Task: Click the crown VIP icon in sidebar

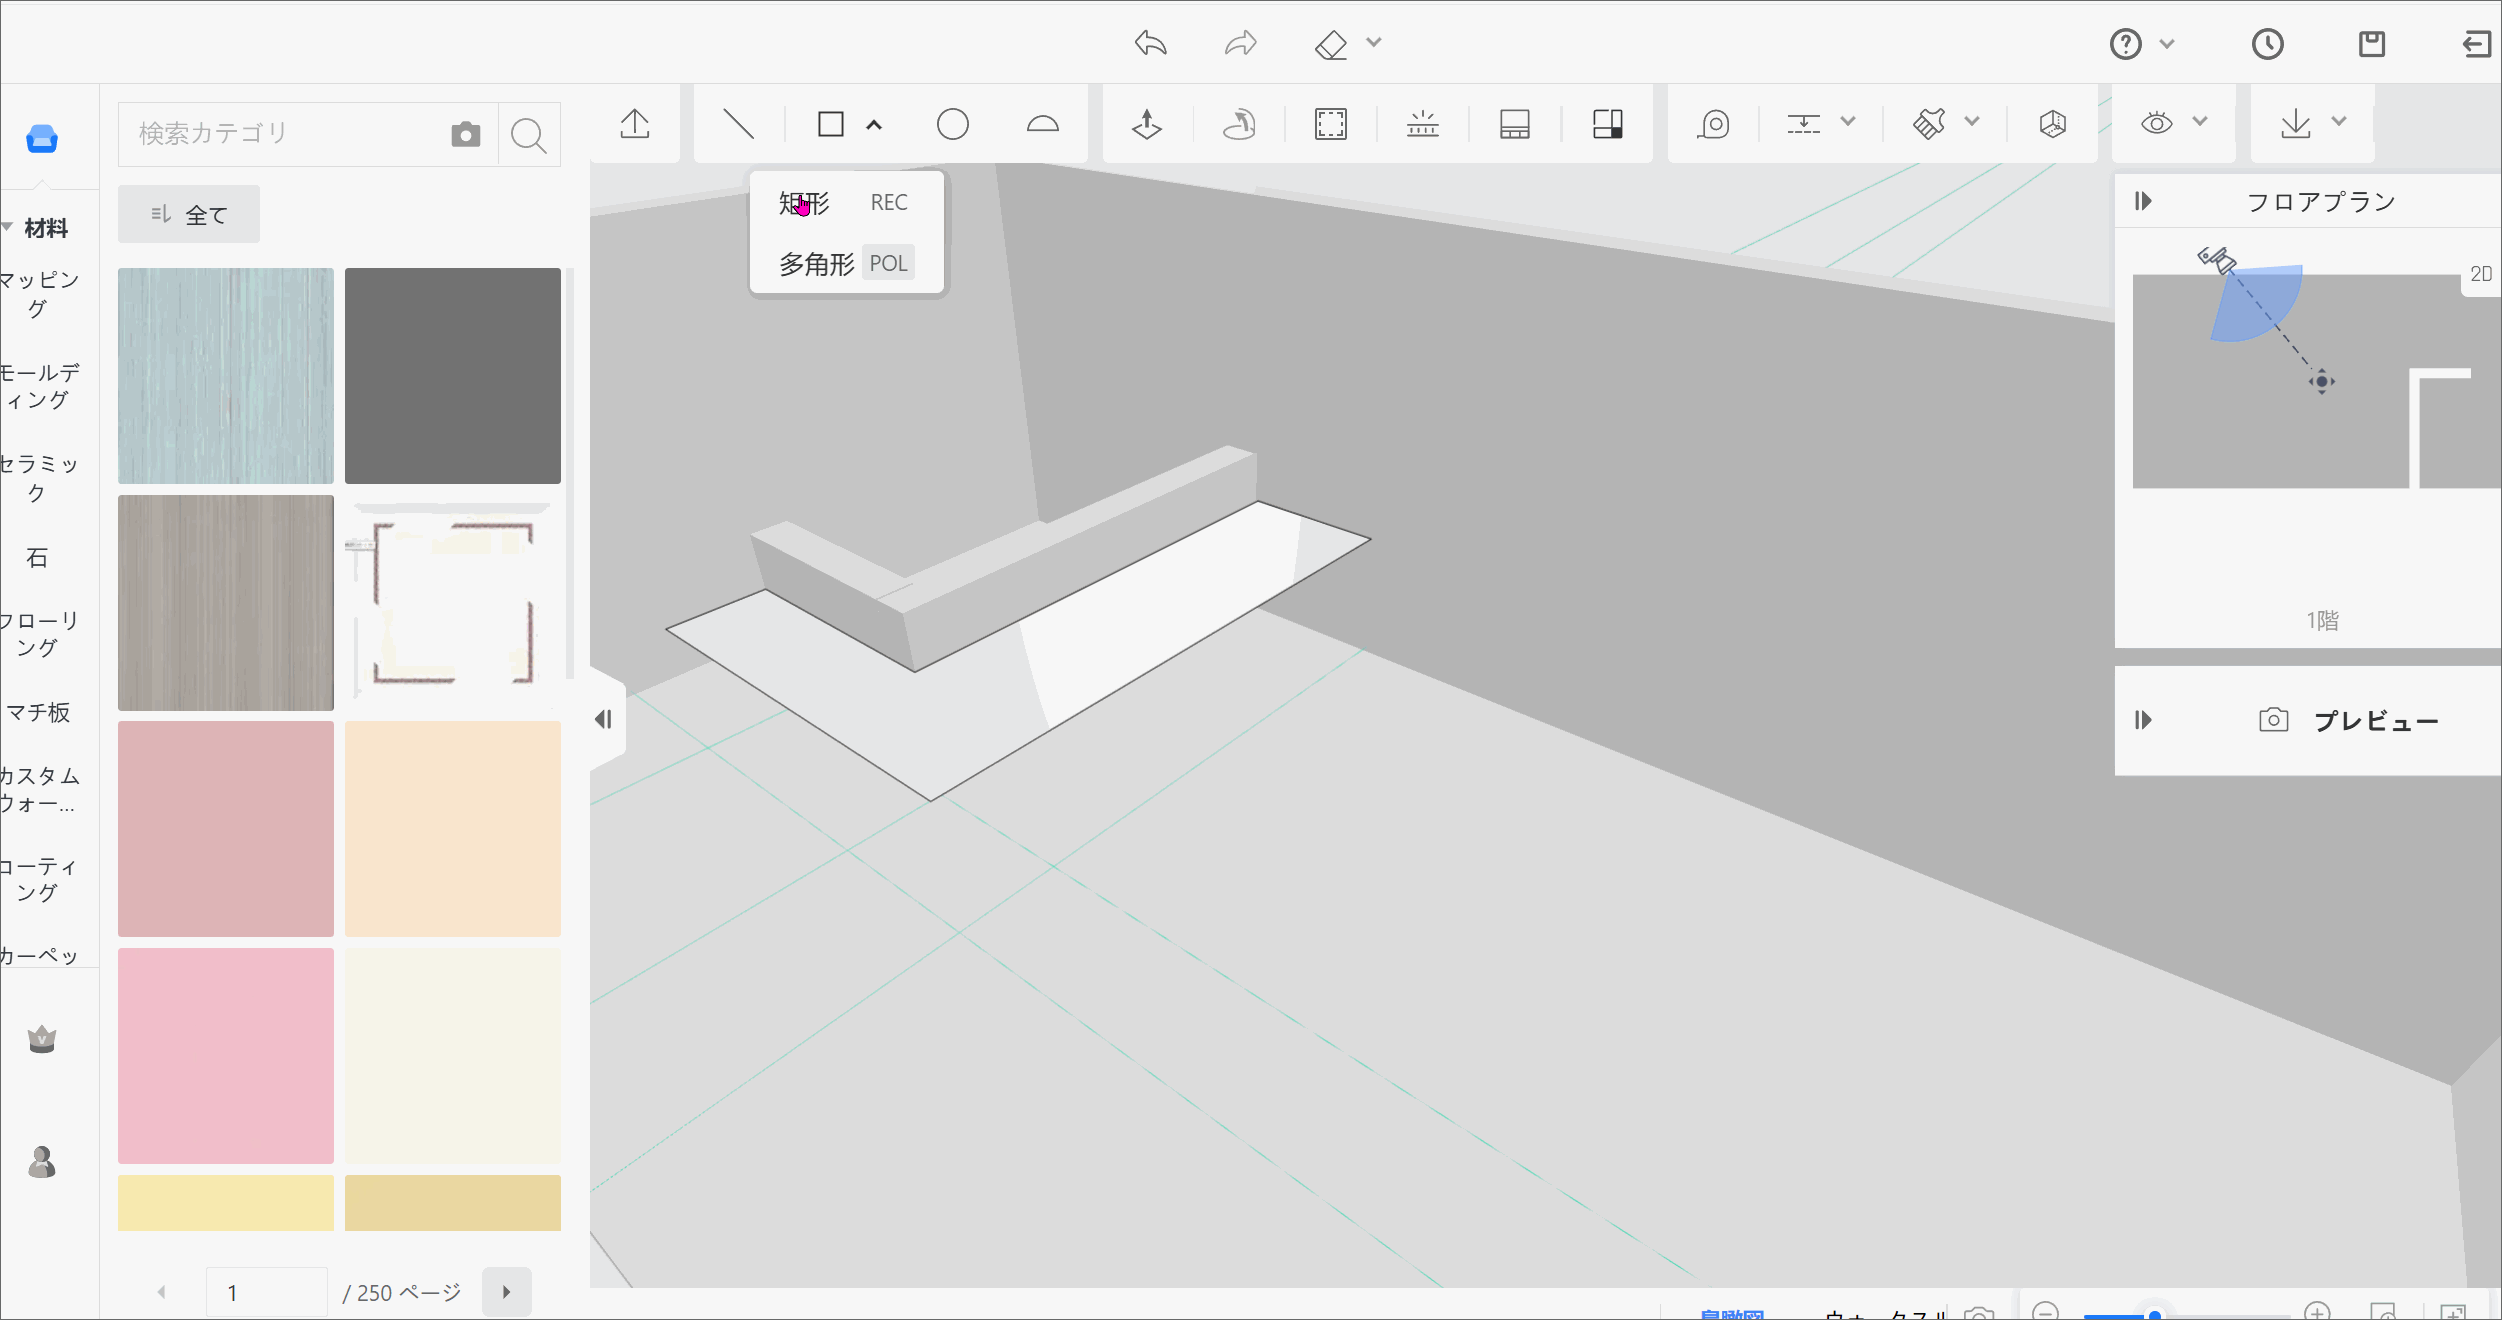Action: (42, 1040)
